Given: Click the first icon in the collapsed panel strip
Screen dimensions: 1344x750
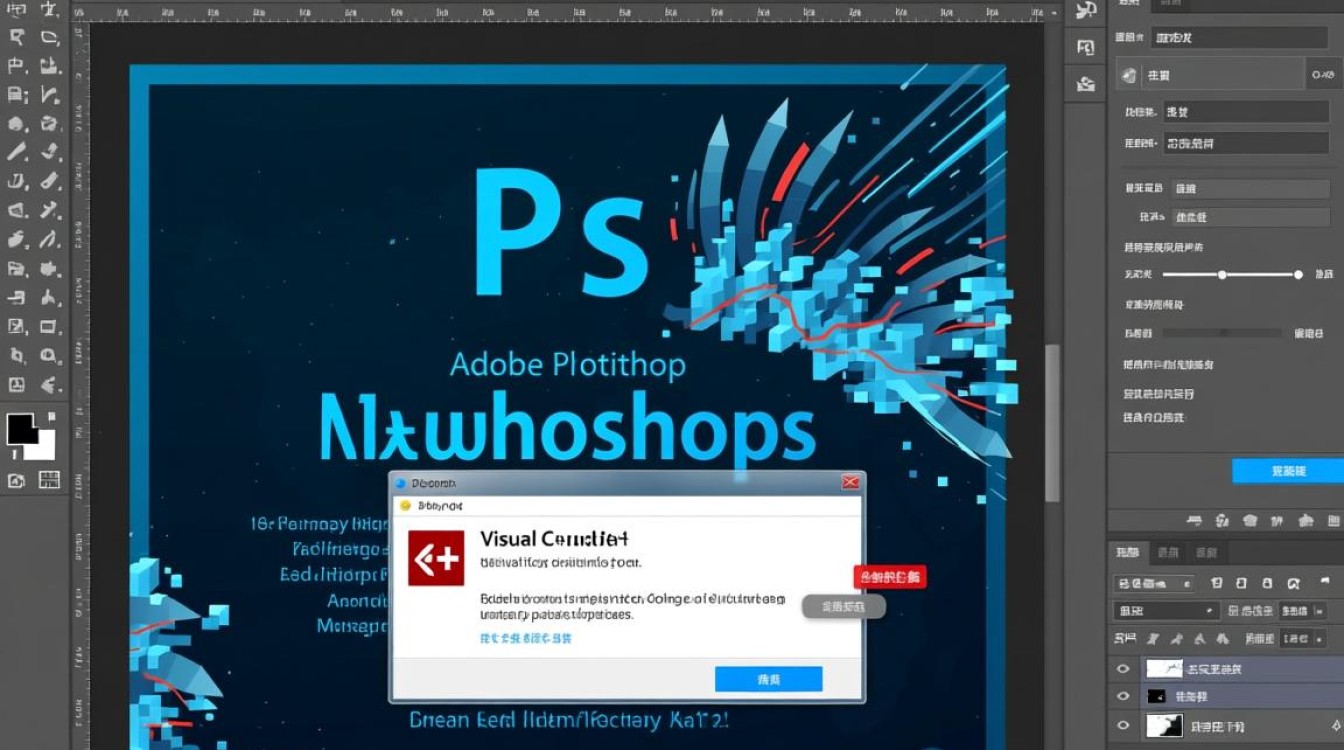Looking at the screenshot, I should click(1085, 11).
